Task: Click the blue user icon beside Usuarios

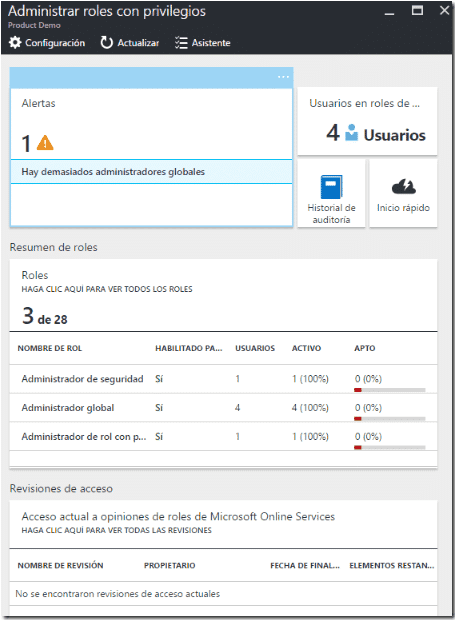Action: pyautogui.click(x=351, y=133)
